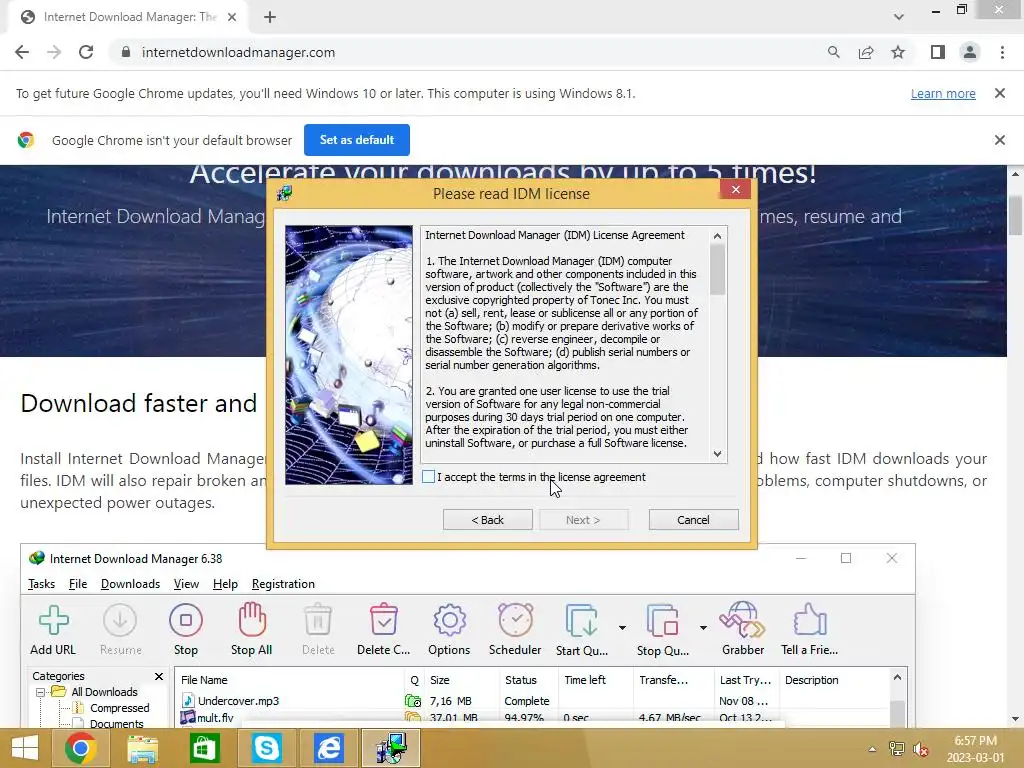
Task: Click the Back button in IDM license dialog
Action: 487,520
